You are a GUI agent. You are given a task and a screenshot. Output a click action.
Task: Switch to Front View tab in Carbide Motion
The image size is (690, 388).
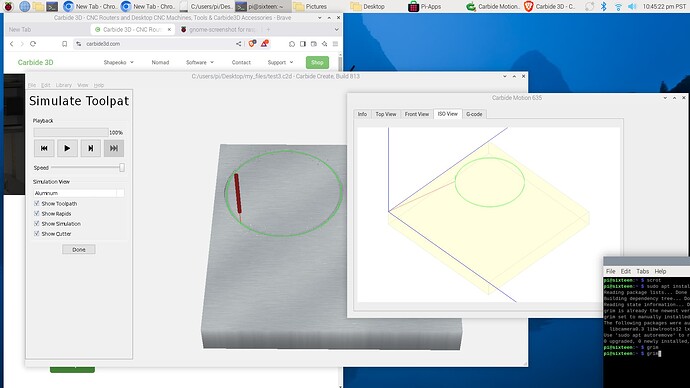click(417, 114)
